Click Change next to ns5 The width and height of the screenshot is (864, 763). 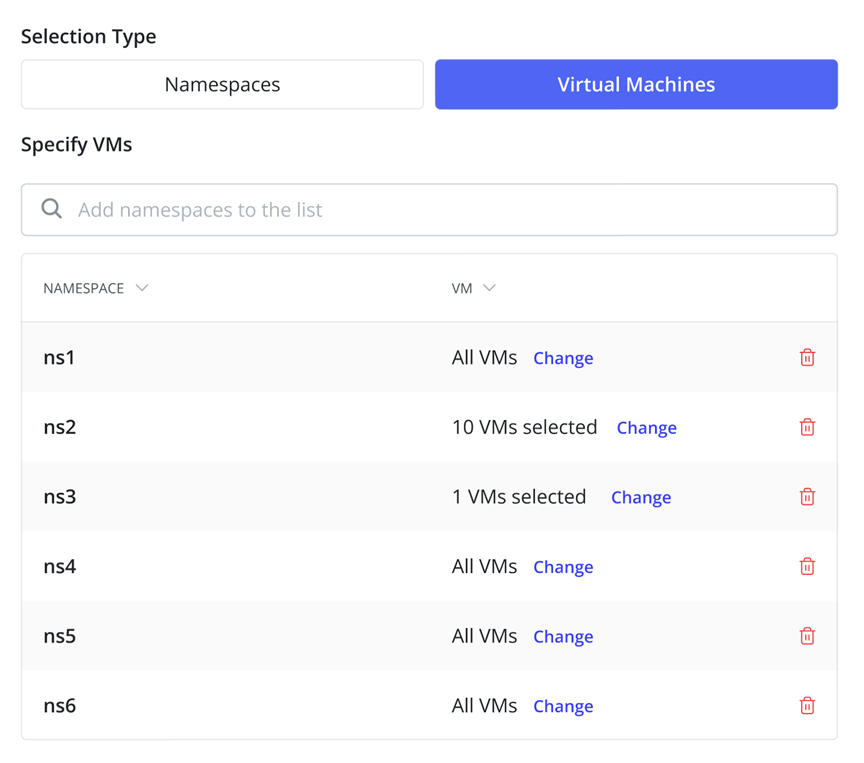pyautogui.click(x=563, y=637)
